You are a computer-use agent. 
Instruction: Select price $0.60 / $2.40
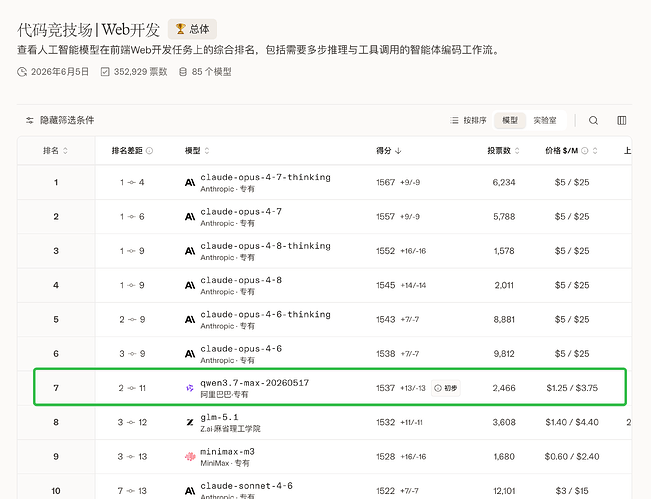click(572, 457)
